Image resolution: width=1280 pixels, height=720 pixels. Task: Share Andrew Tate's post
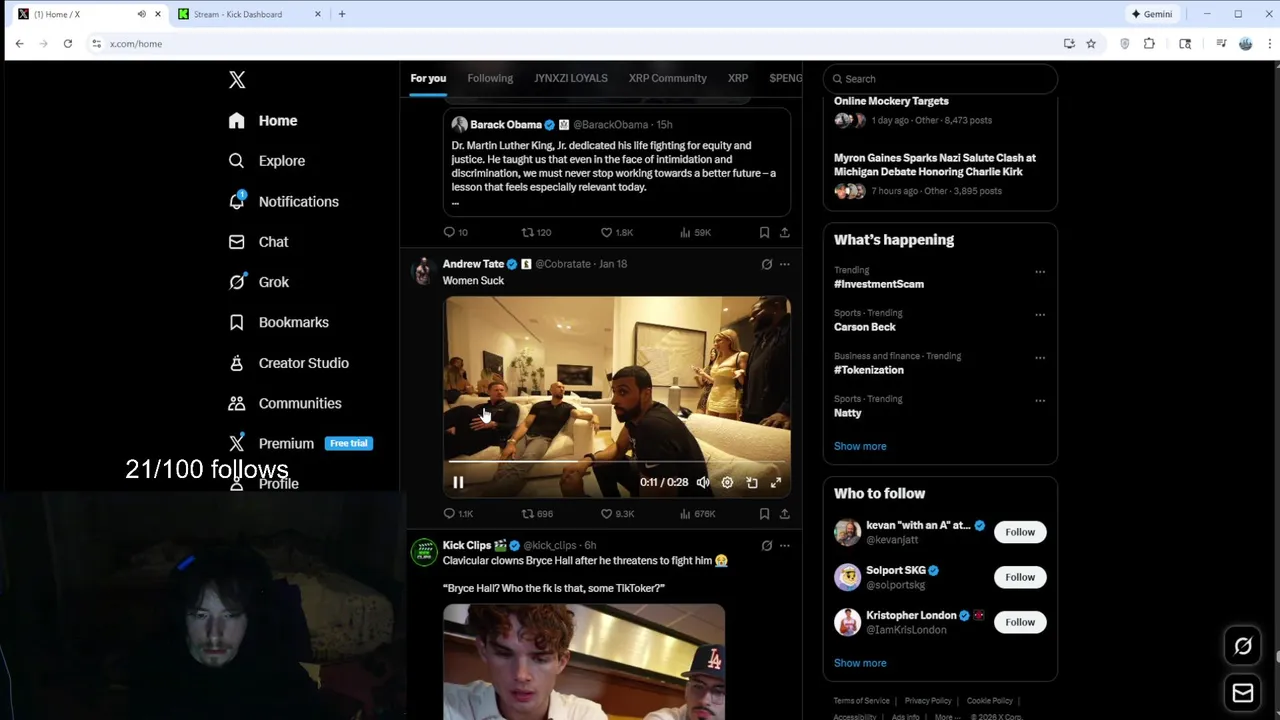pyautogui.click(x=785, y=513)
